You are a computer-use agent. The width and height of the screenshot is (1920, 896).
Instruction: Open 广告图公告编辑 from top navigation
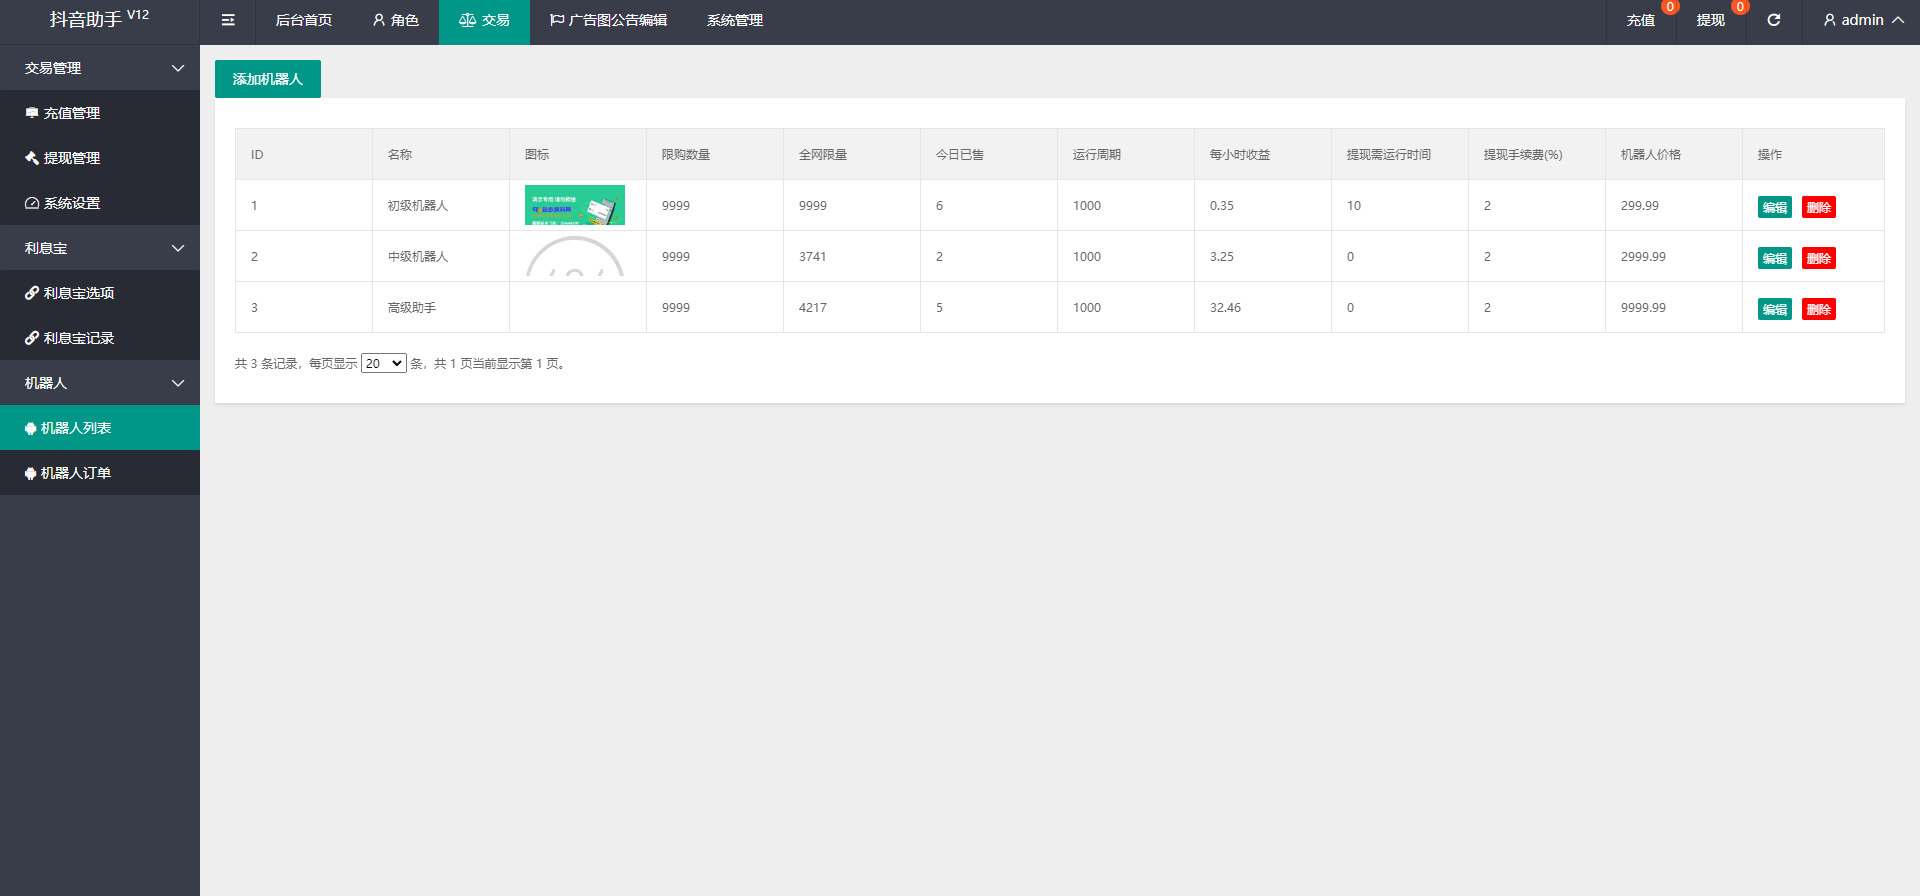608,20
